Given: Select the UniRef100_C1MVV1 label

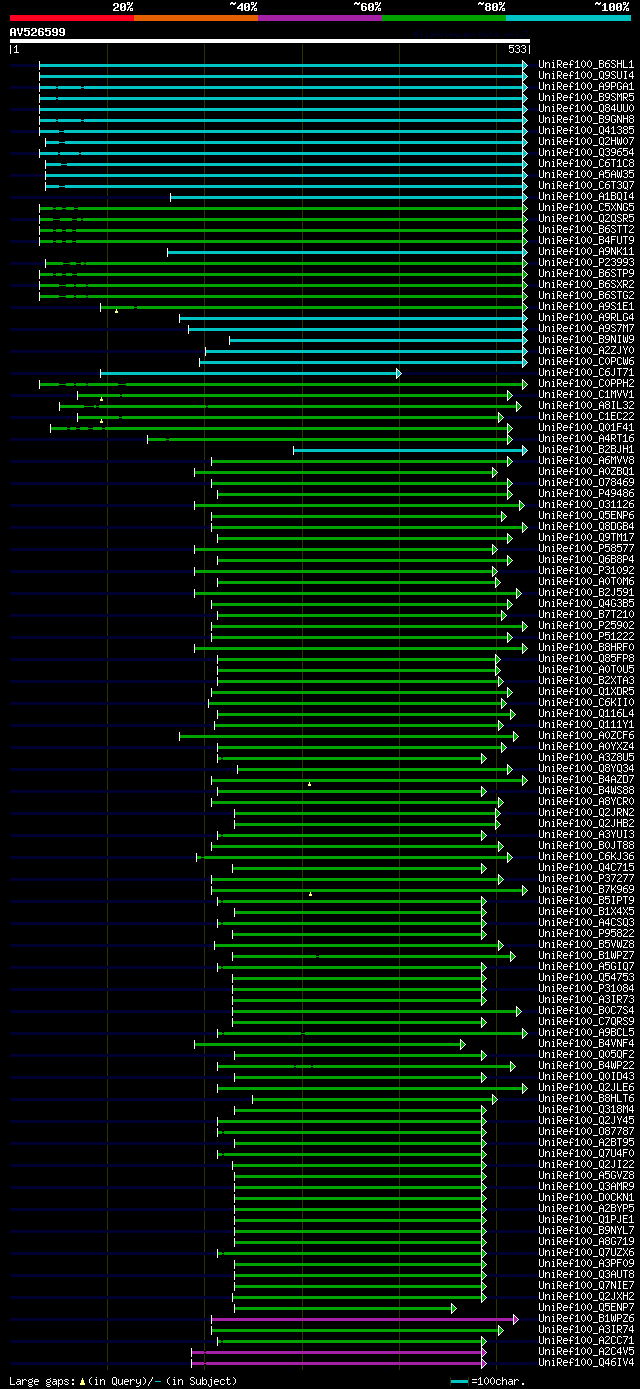Looking at the screenshot, I should point(586,395).
